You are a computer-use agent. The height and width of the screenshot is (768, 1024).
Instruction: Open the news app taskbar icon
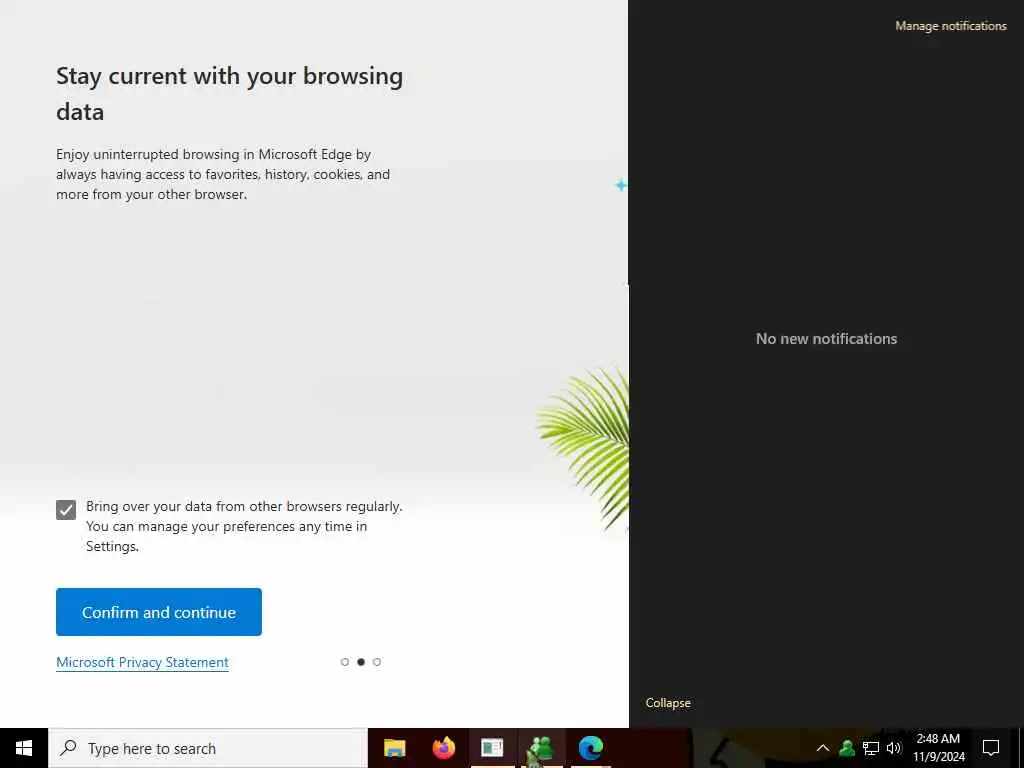tap(492, 748)
